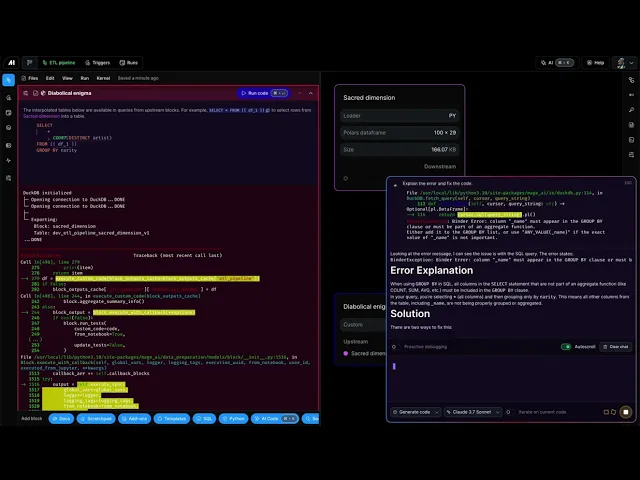Click the fourth left sidebar icon
The height and width of the screenshot is (480, 640).
pos(9,128)
